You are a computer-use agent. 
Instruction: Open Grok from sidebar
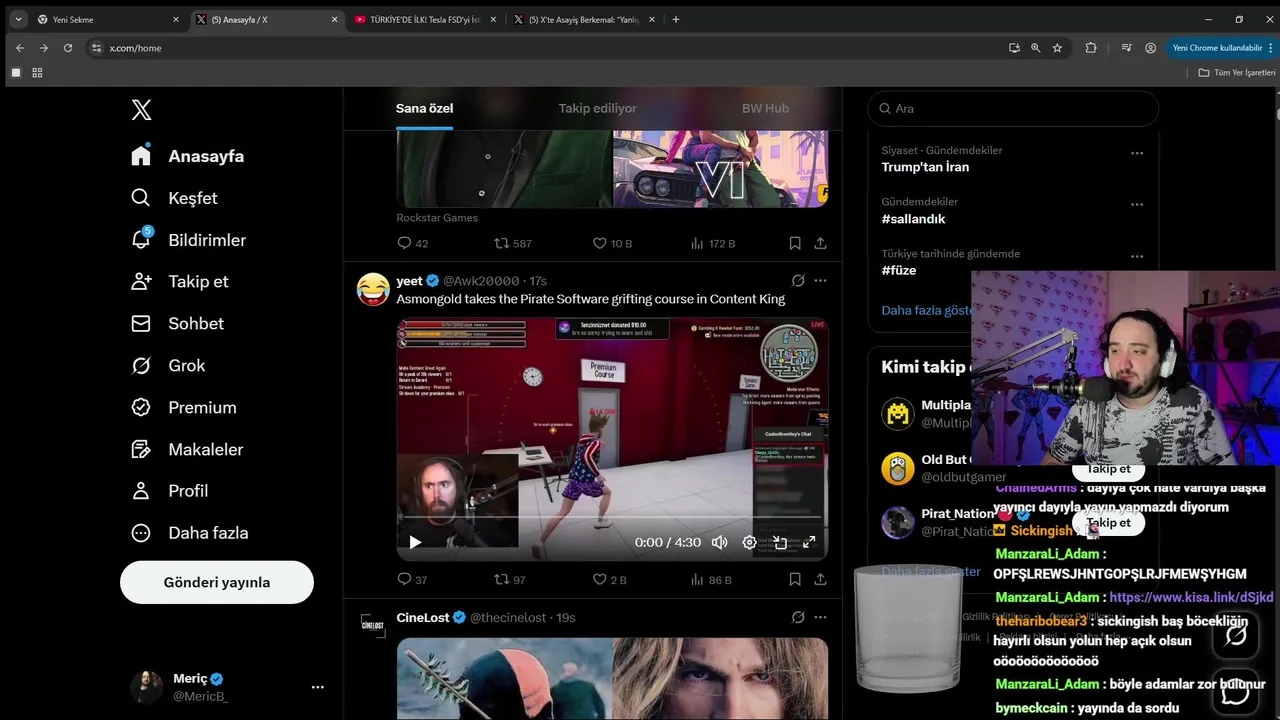click(x=168, y=365)
